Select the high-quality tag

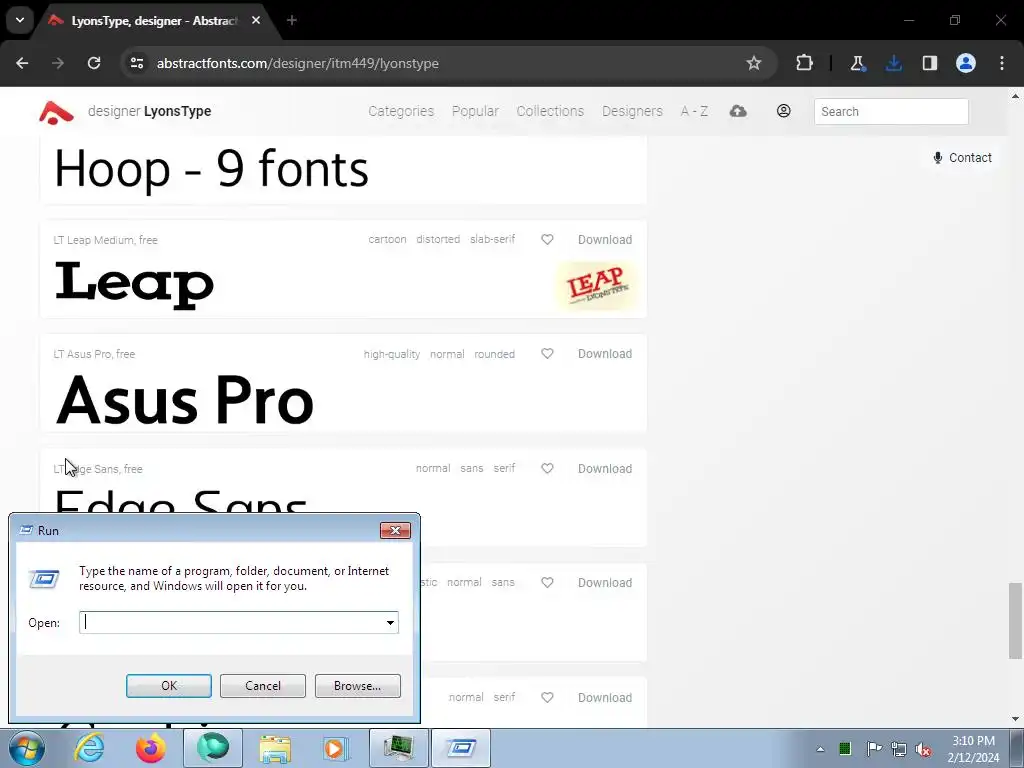tap(392, 354)
